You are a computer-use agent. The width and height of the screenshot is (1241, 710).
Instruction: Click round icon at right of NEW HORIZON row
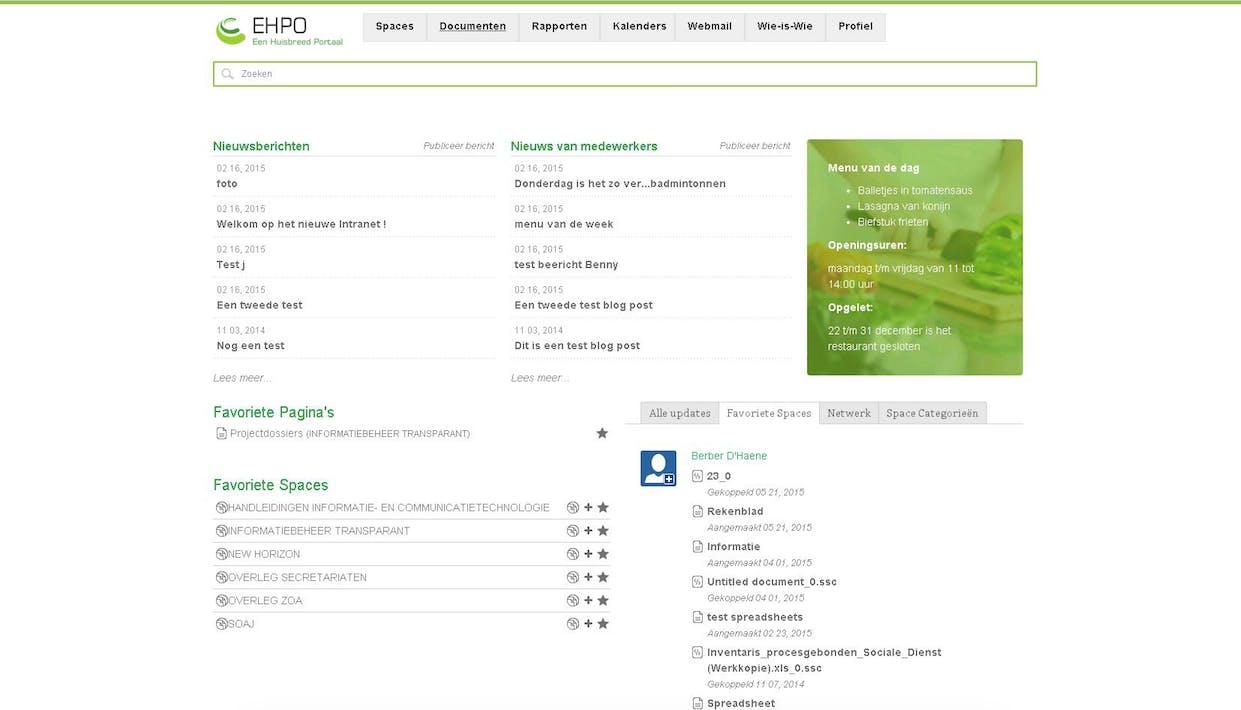coord(573,554)
